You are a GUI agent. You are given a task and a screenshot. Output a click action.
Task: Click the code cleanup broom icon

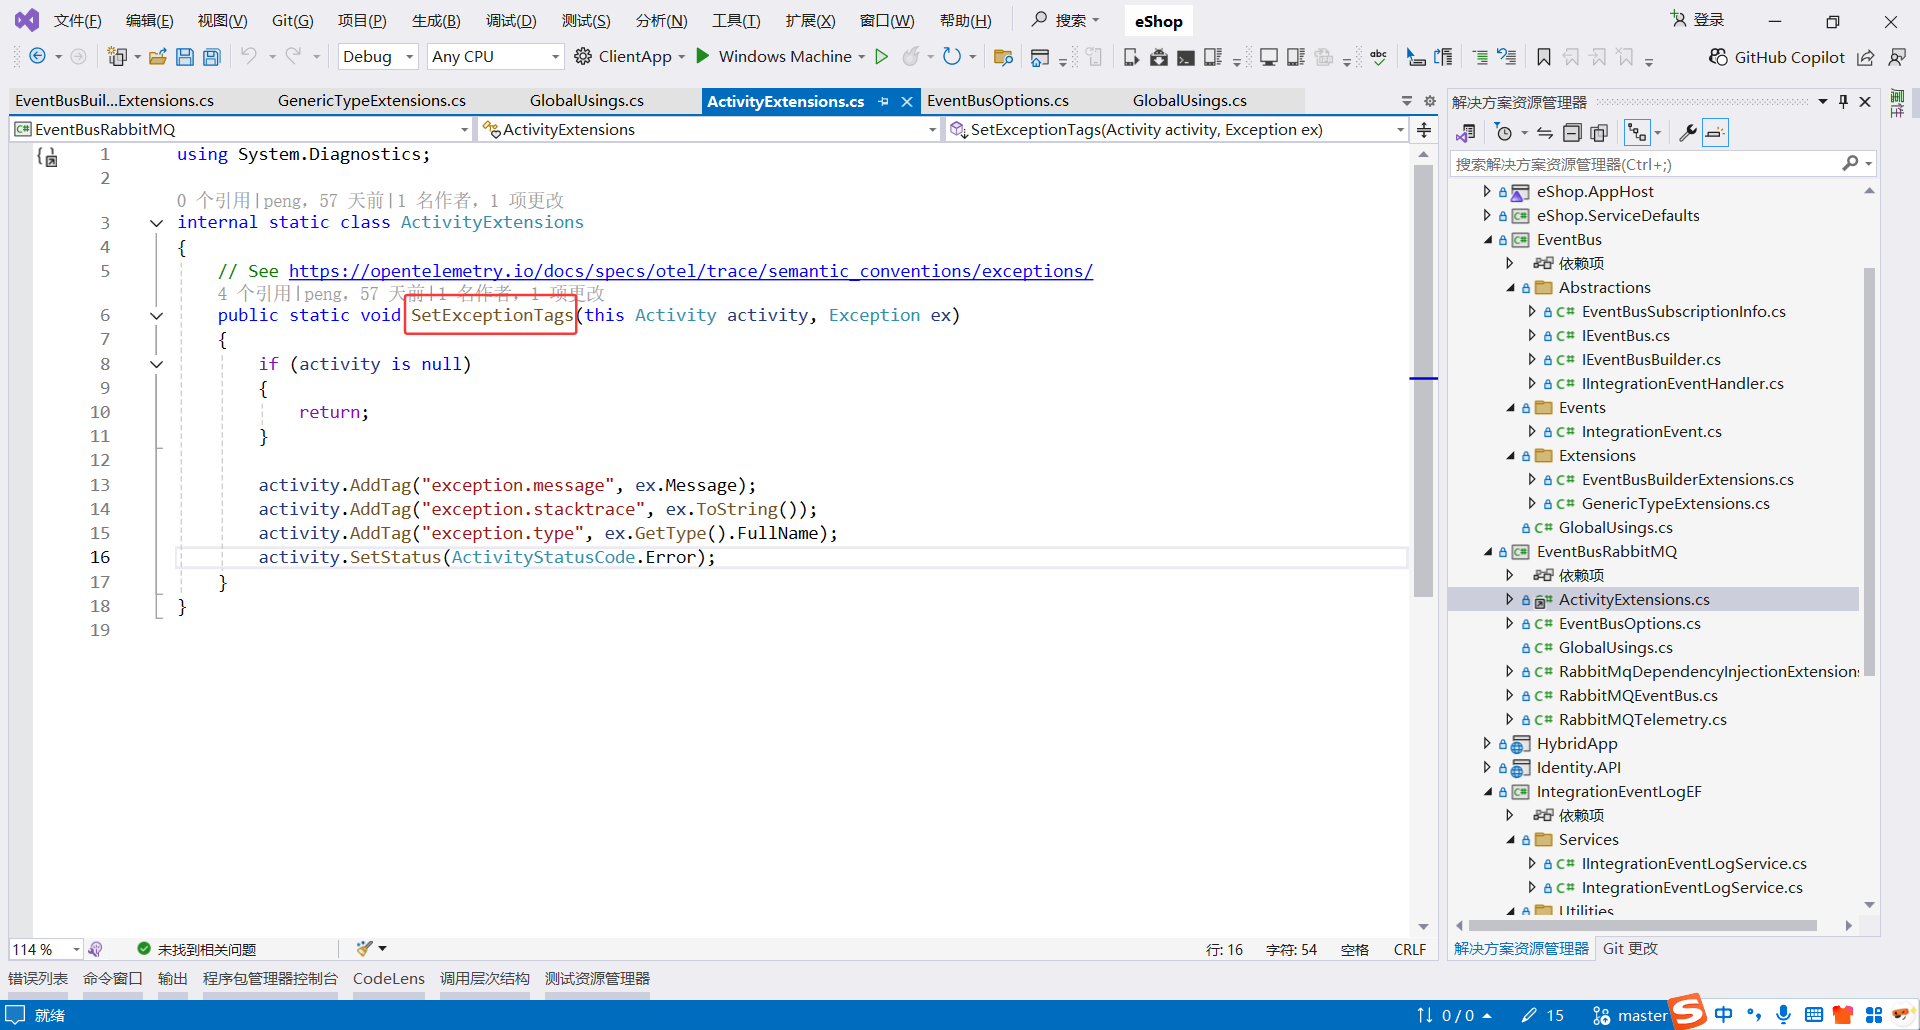click(365, 948)
